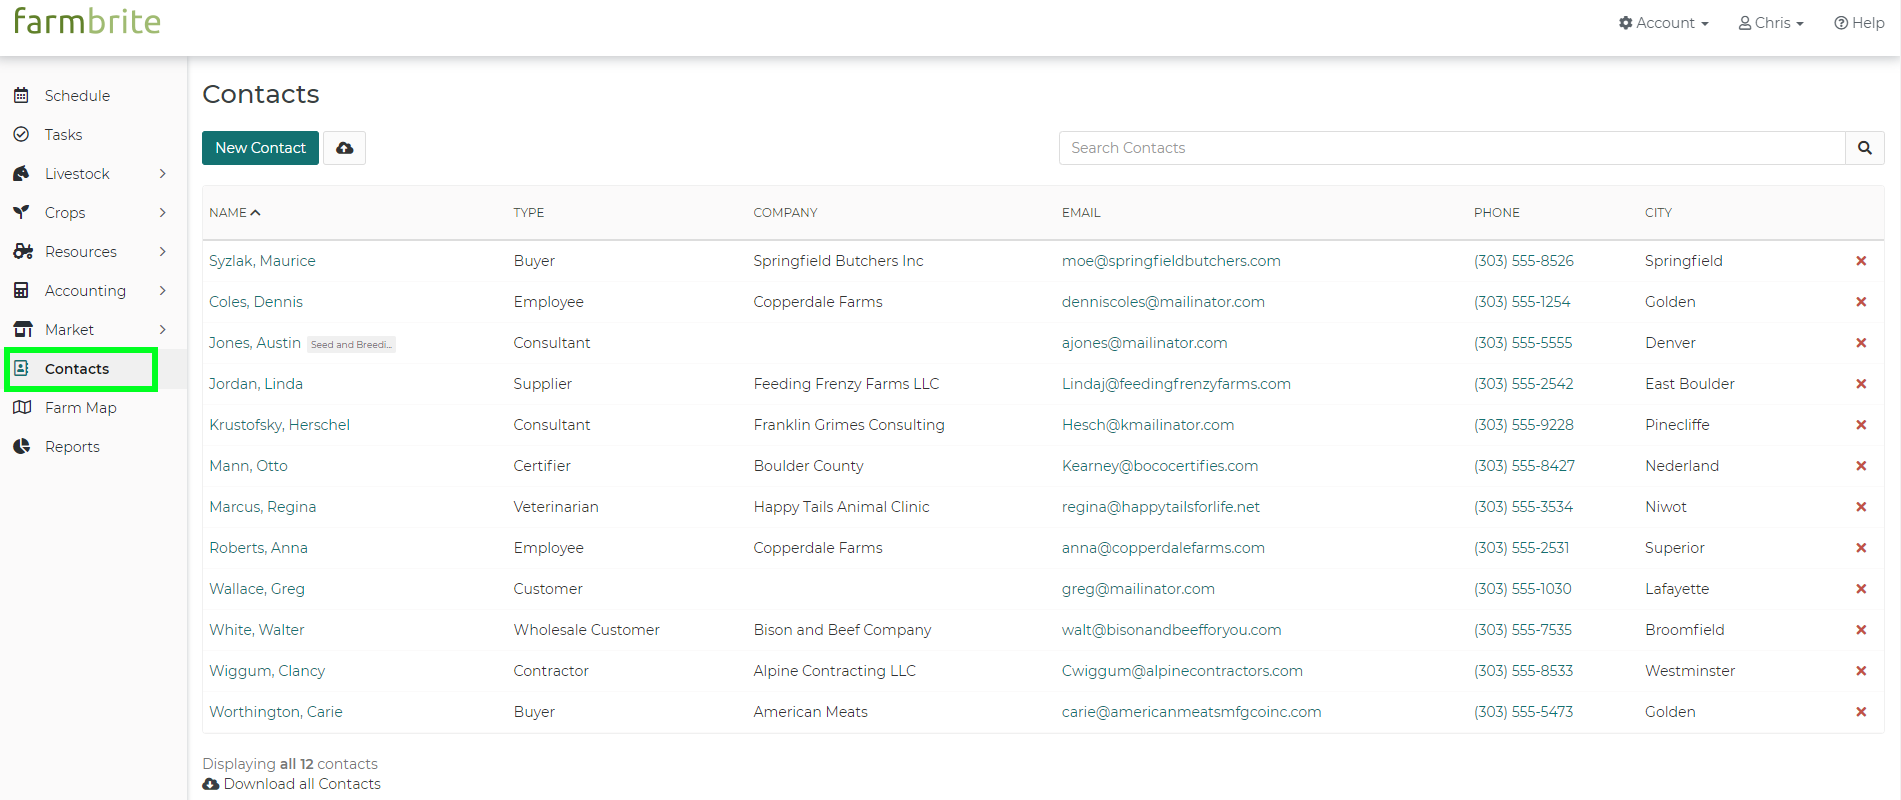Screen dimensions: 1901x800
Task: Click phone number (303) 555-2542
Action: click(1524, 384)
